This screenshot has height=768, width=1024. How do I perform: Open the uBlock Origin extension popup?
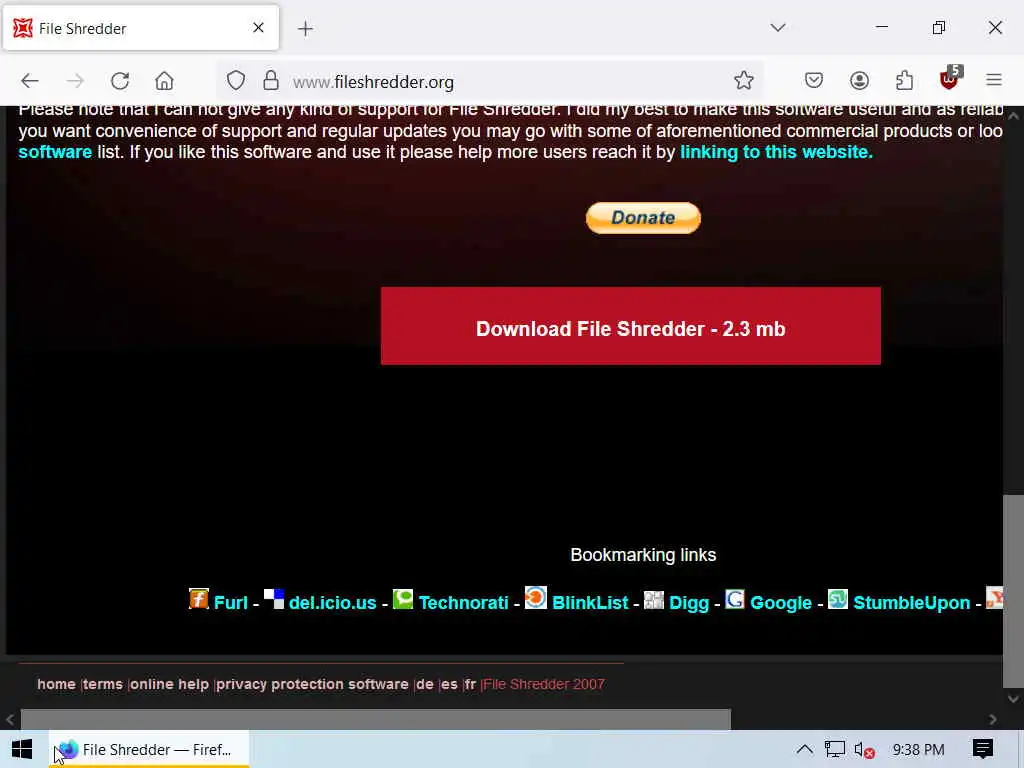click(x=950, y=80)
